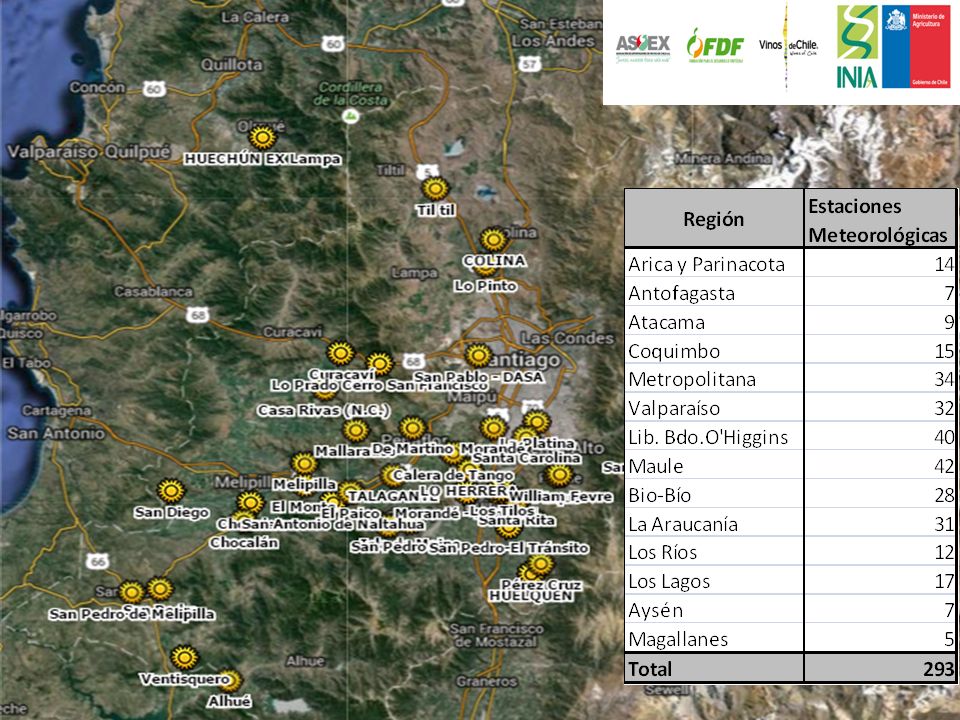Screen dimensions: 960x720
Task: Click the Ventisquero station sun marker
Action: pyautogui.click(x=184, y=658)
